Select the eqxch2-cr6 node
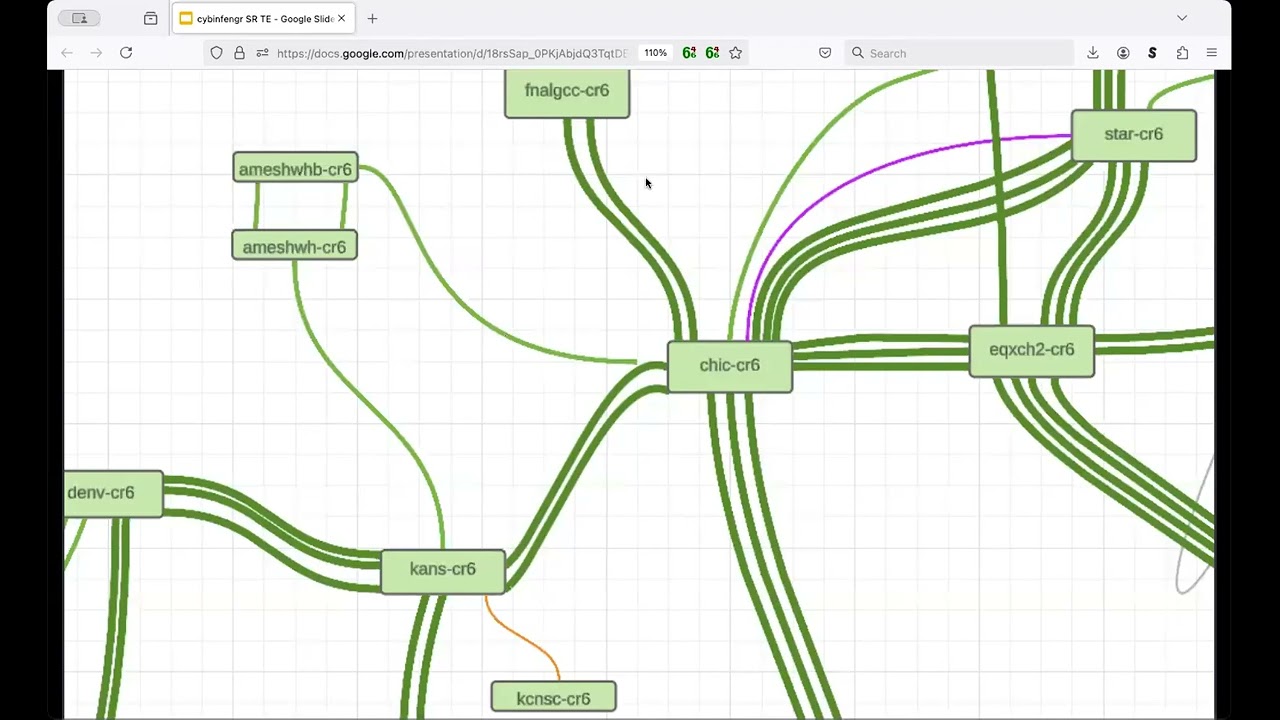 coord(1032,351)
